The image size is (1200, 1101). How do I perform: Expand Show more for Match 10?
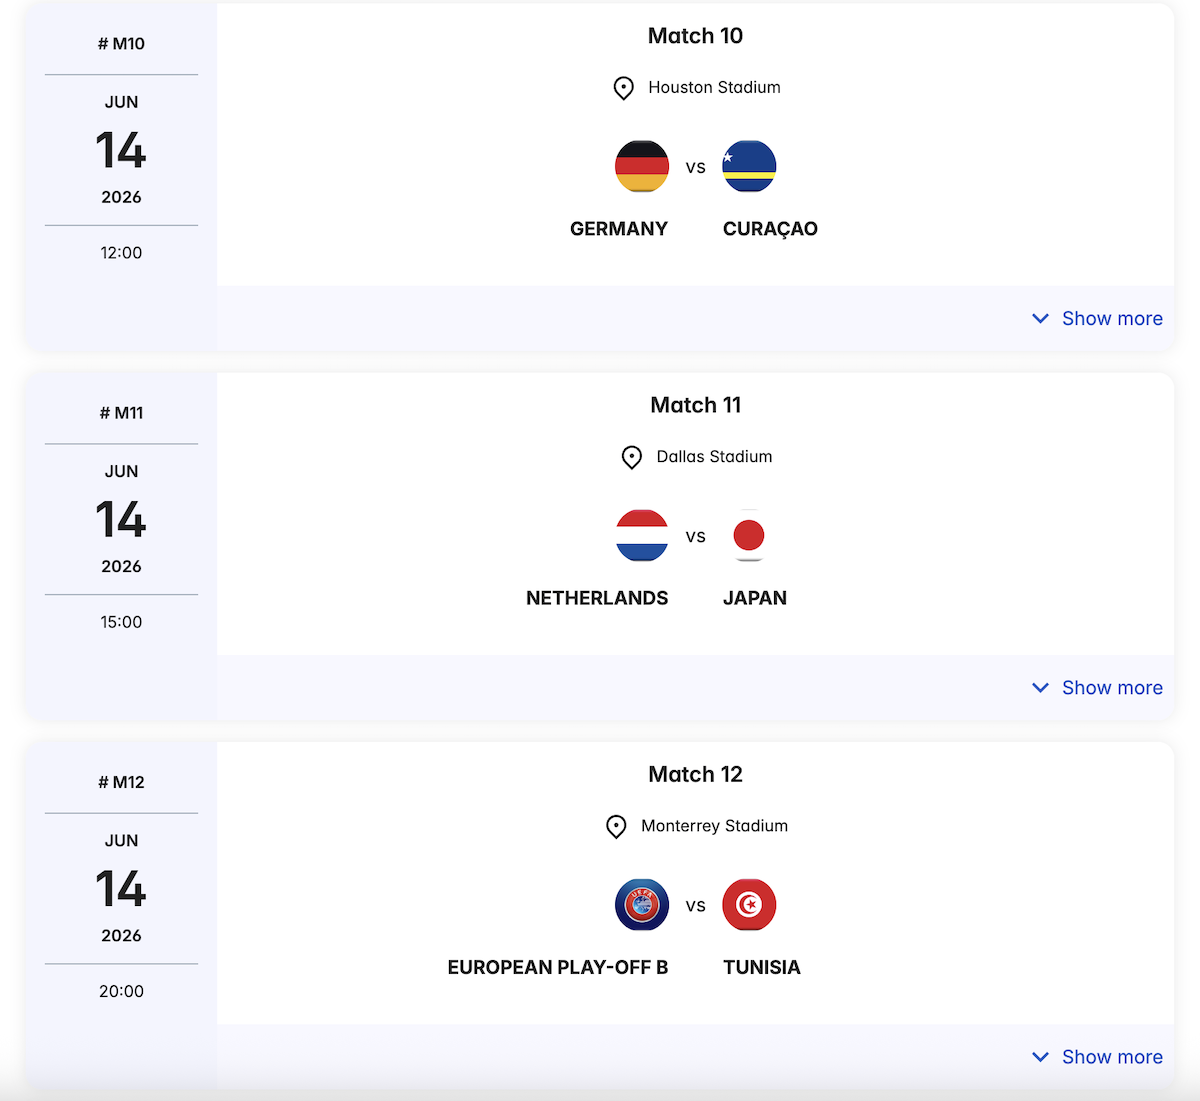point(1098,318)
